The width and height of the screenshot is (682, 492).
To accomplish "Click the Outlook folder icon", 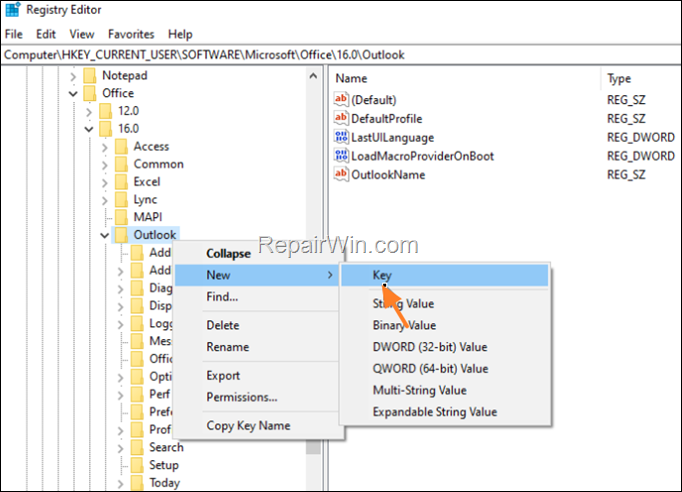I will 121,235.
